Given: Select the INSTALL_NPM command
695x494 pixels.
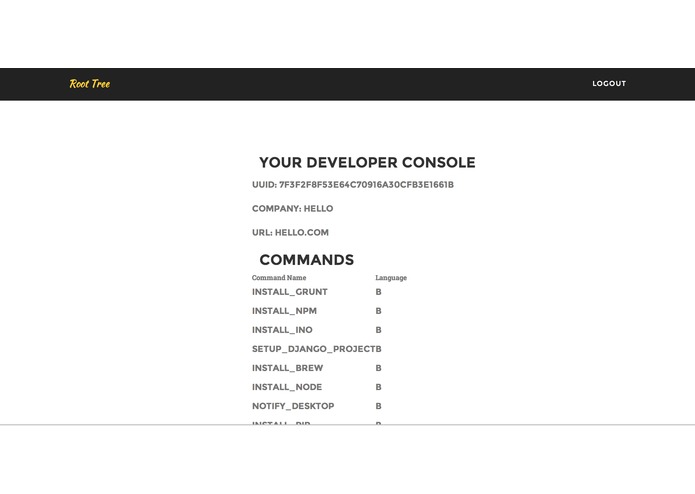Looking at the screenshot, I should 284,311.
